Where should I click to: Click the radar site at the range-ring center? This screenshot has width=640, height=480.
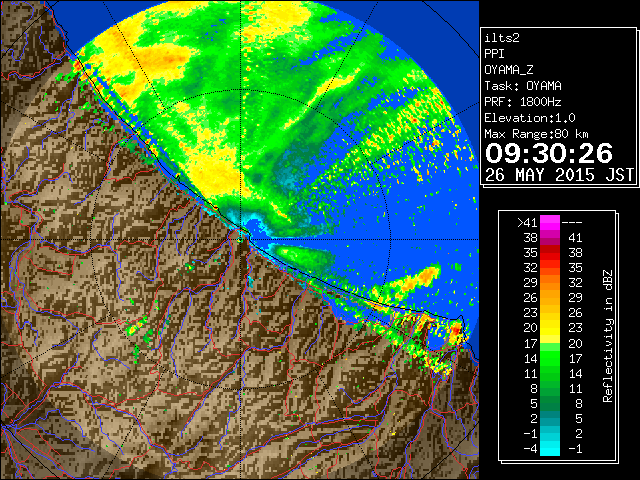click(241, 239)
